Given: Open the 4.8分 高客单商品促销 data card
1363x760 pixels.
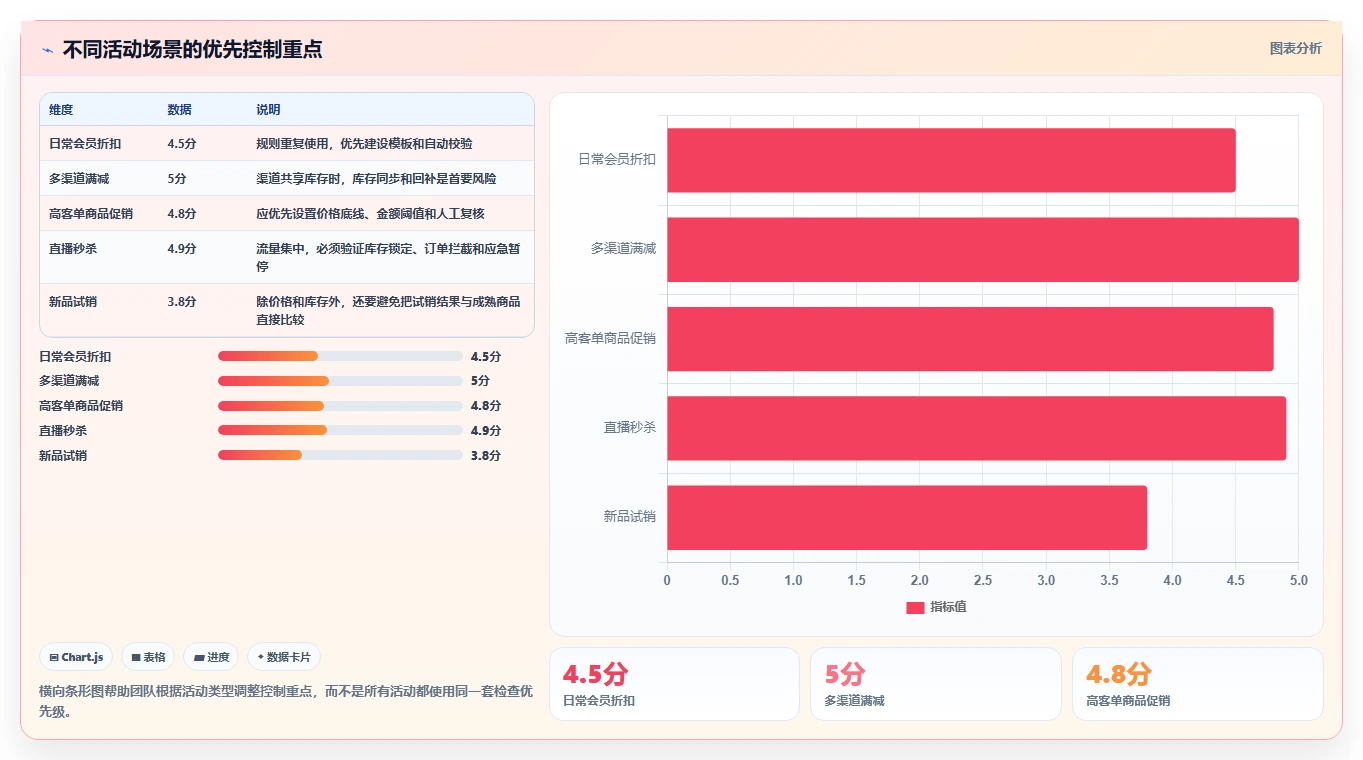Looking at the screenshot, I should pyautogui.click(x=1197, y=684).
